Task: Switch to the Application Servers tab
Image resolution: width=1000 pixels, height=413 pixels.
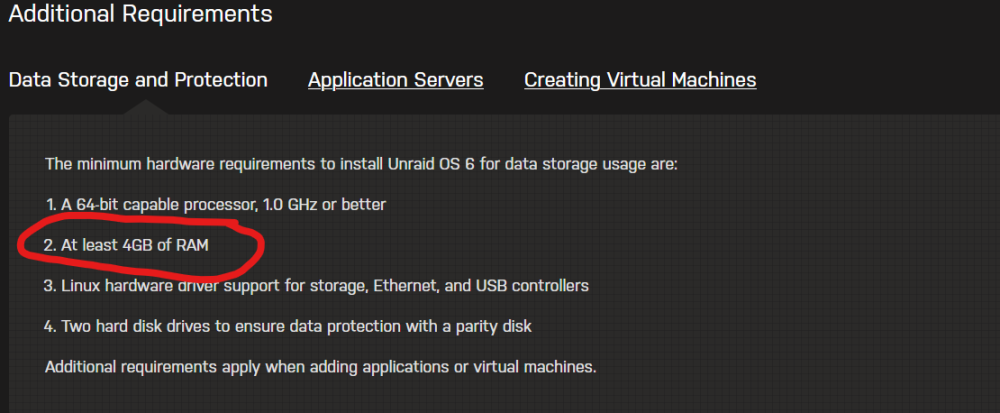Action: click(395, 80)
